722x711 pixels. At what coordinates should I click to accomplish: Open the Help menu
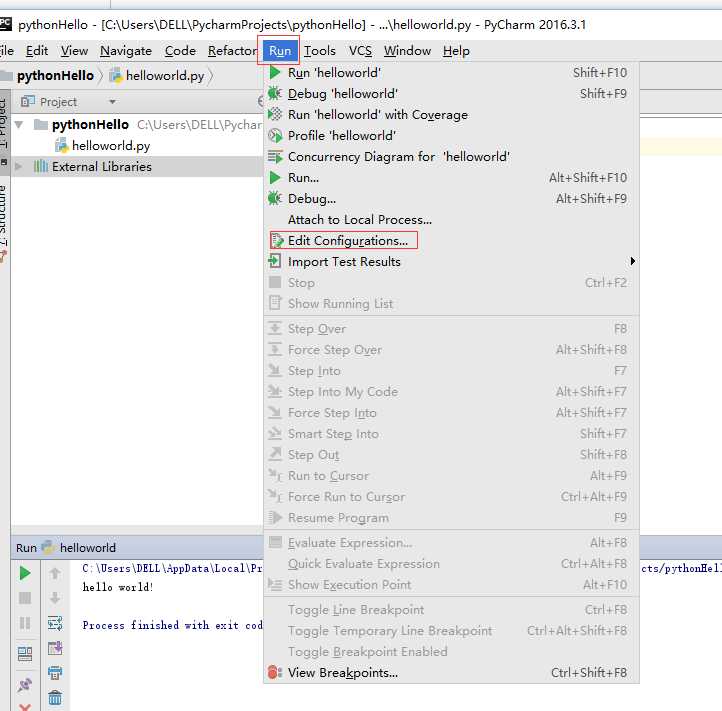point(456,51)
